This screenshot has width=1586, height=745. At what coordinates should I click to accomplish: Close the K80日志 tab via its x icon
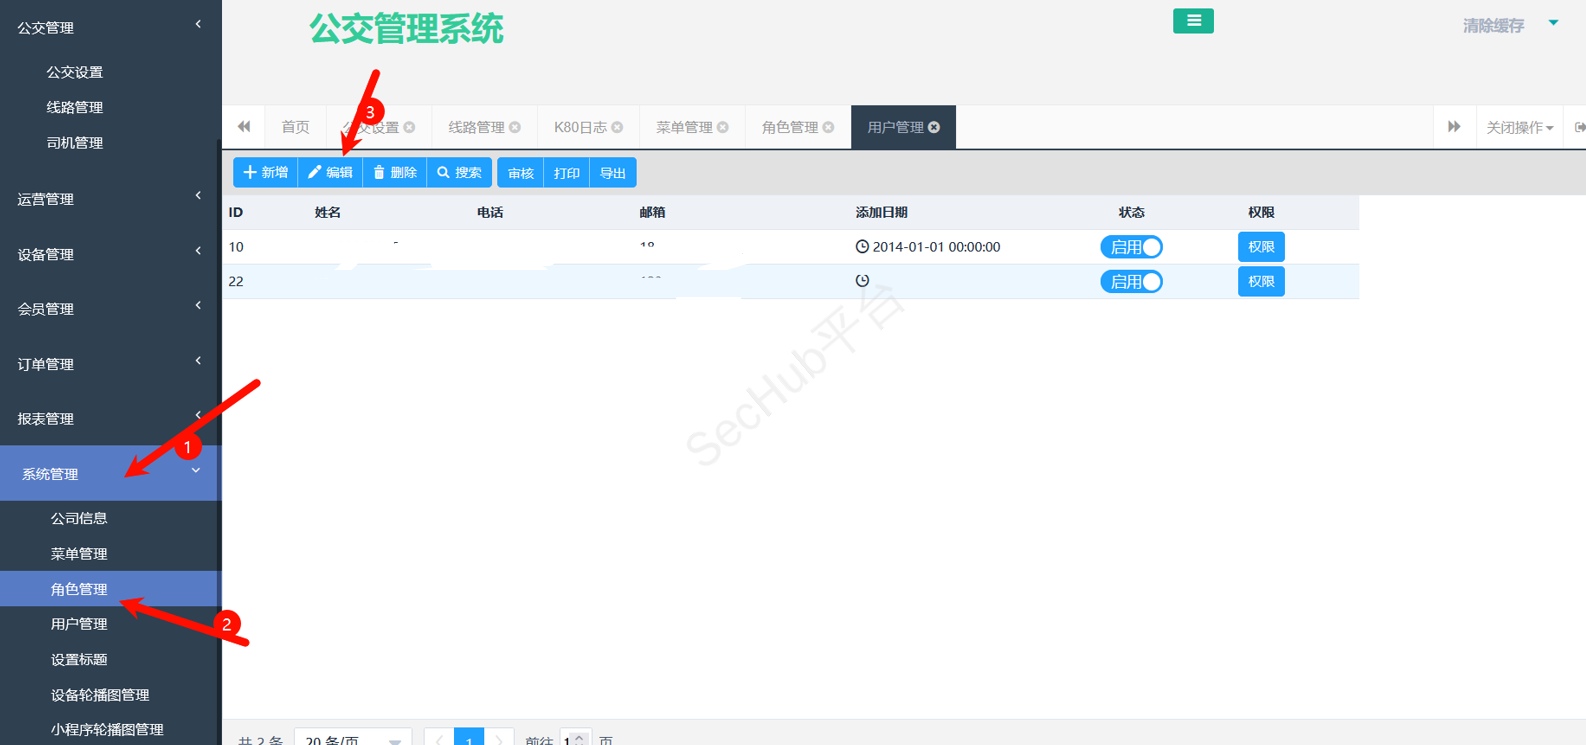[x=617, y=127]
